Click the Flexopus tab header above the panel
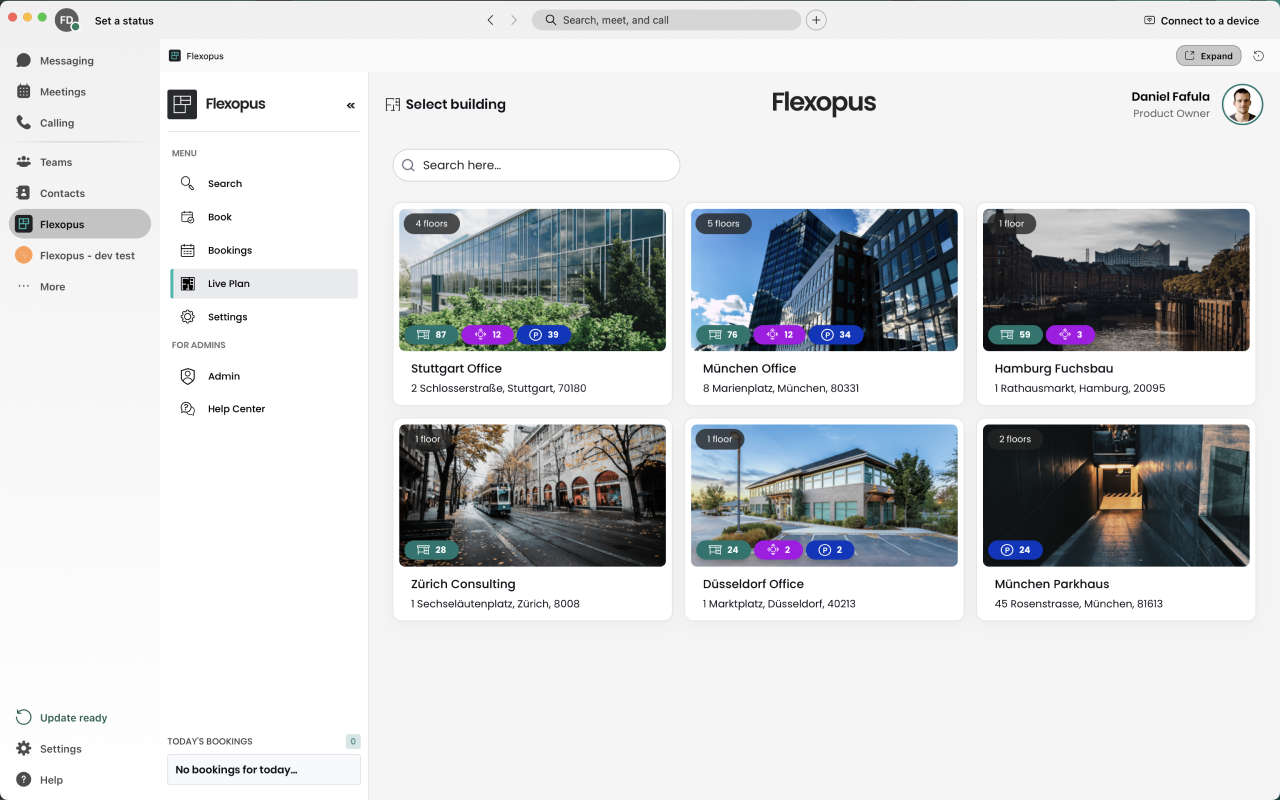 pos(196,56)
